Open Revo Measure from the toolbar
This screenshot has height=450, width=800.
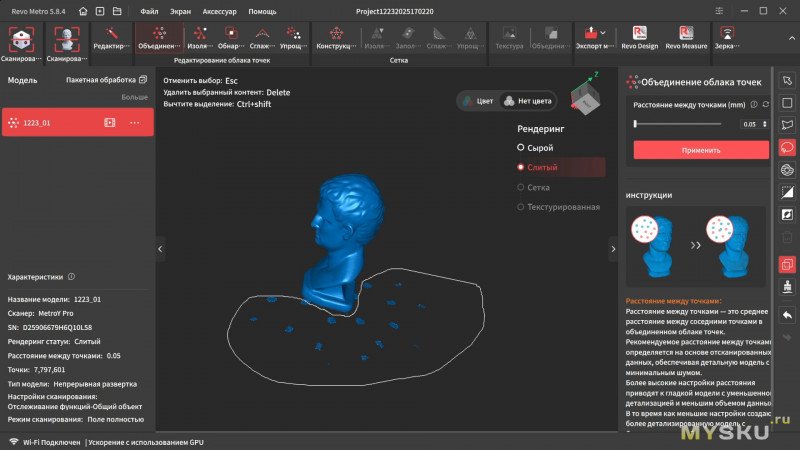(686, 39)
